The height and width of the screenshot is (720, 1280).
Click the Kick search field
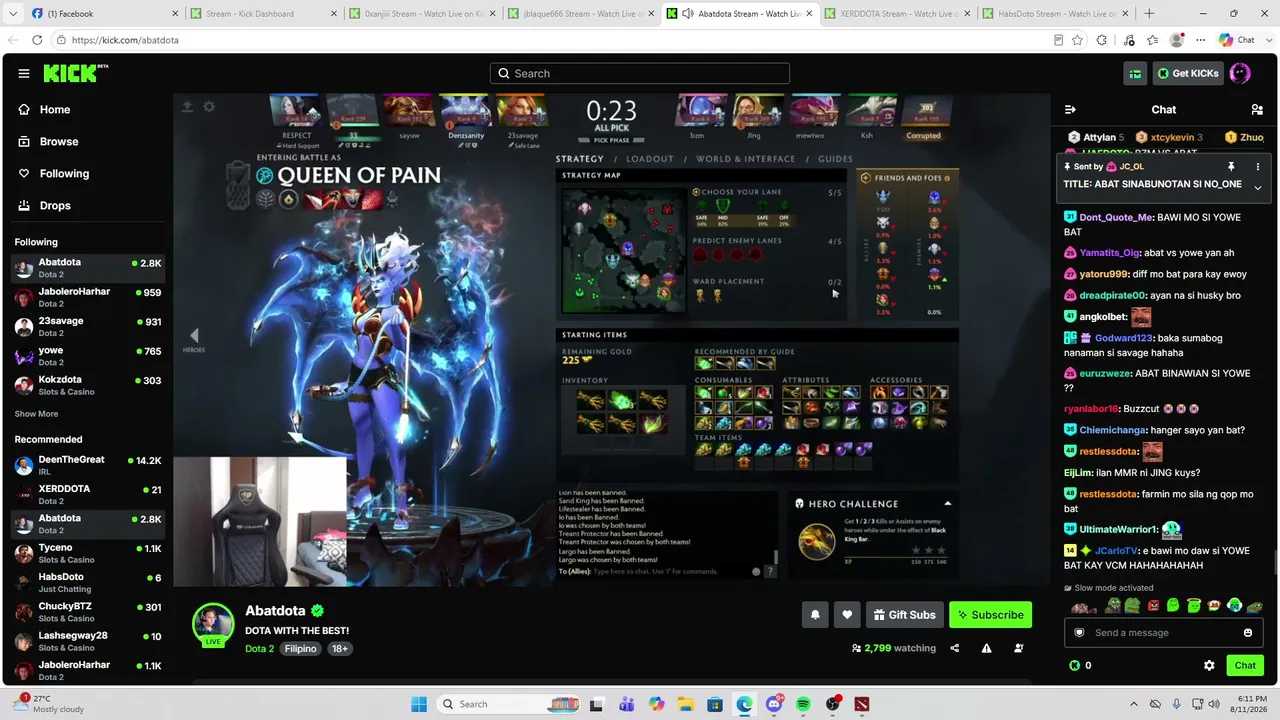640,73
